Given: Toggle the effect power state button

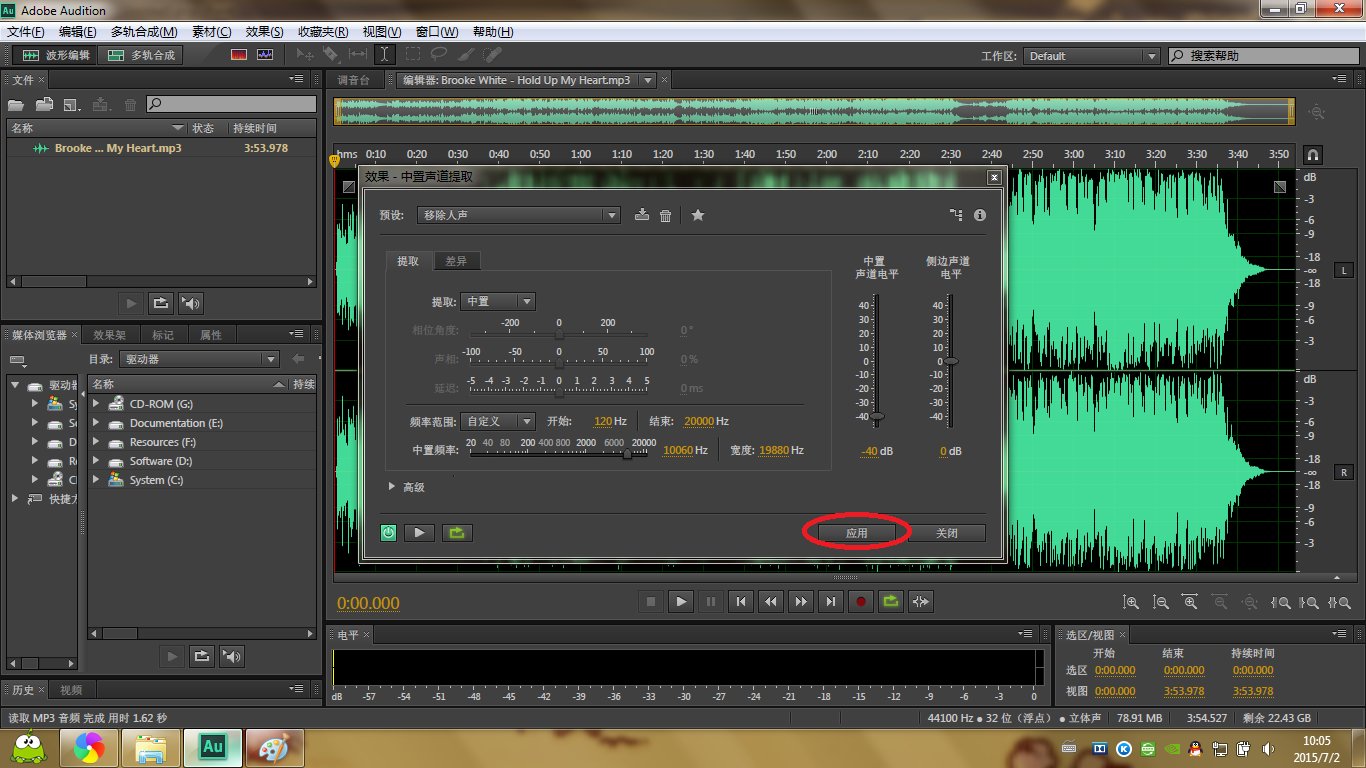Looking at the screenshot, I should click(x=388, y=533).
